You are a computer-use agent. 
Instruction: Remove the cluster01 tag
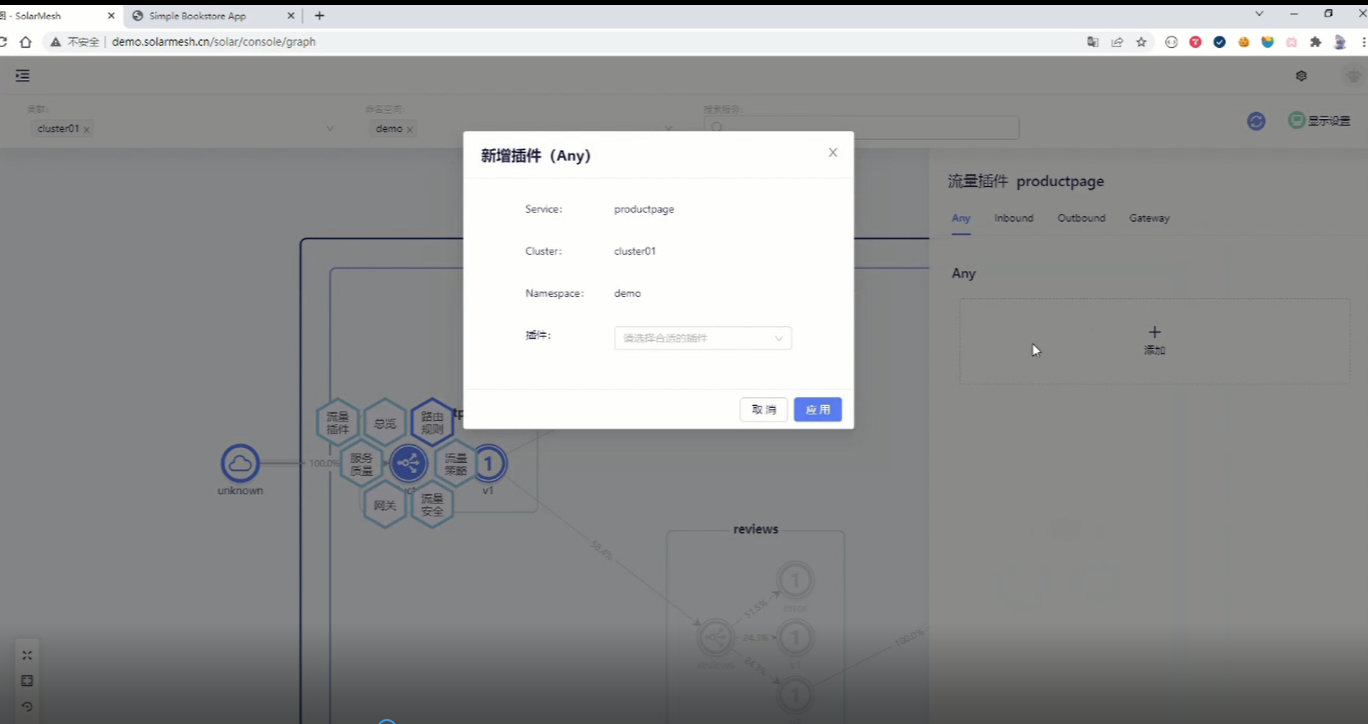click(x=87, y=129)
